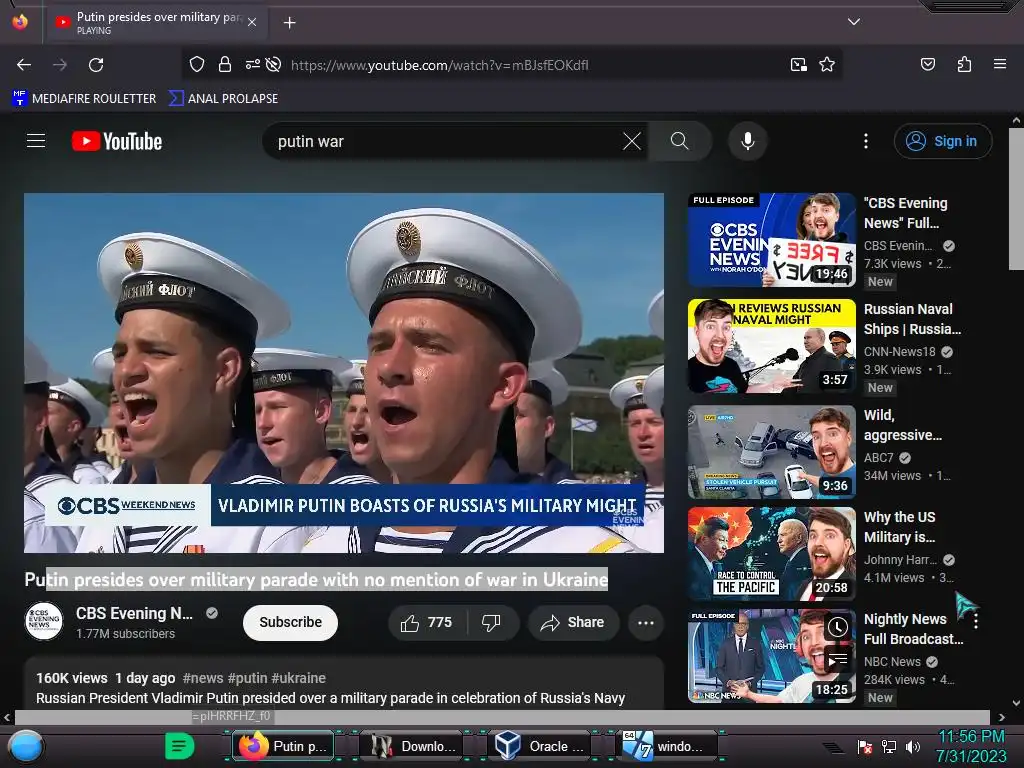Screen dimensions: 1024x768
Task: Reload the current page
Action: pos(96,65)
